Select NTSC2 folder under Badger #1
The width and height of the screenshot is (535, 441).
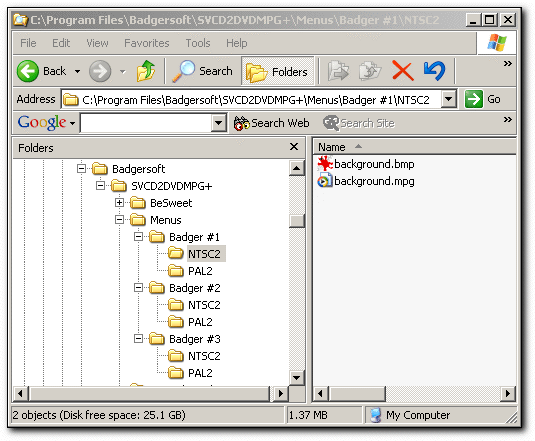tap(197, 253)
